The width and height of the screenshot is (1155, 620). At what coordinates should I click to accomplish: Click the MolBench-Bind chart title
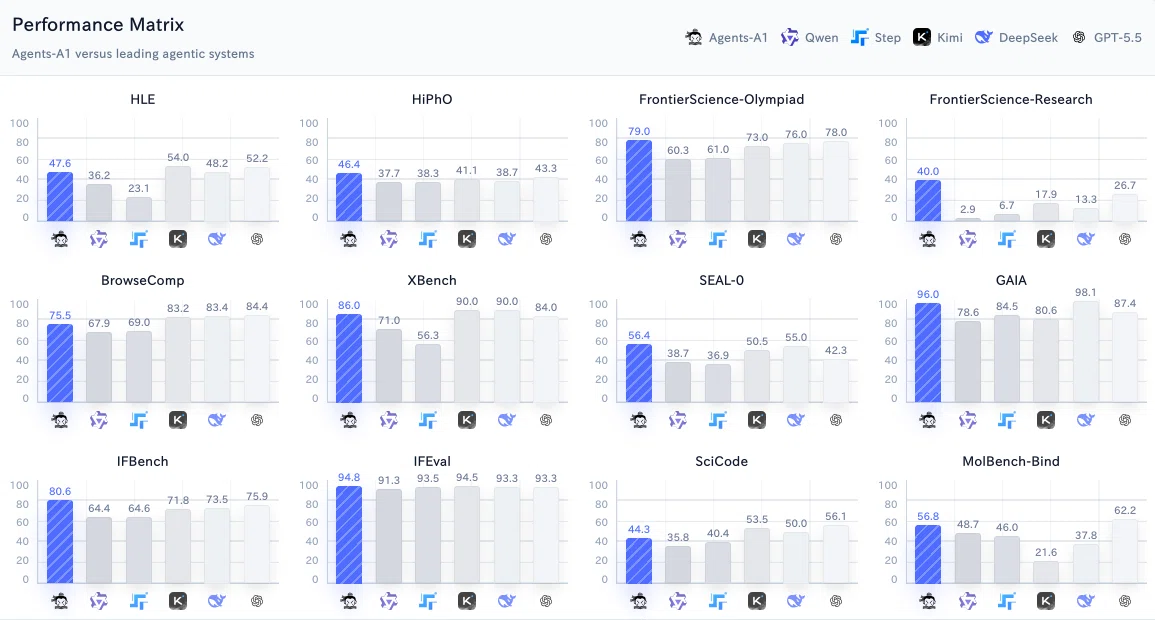[1011, 462]
